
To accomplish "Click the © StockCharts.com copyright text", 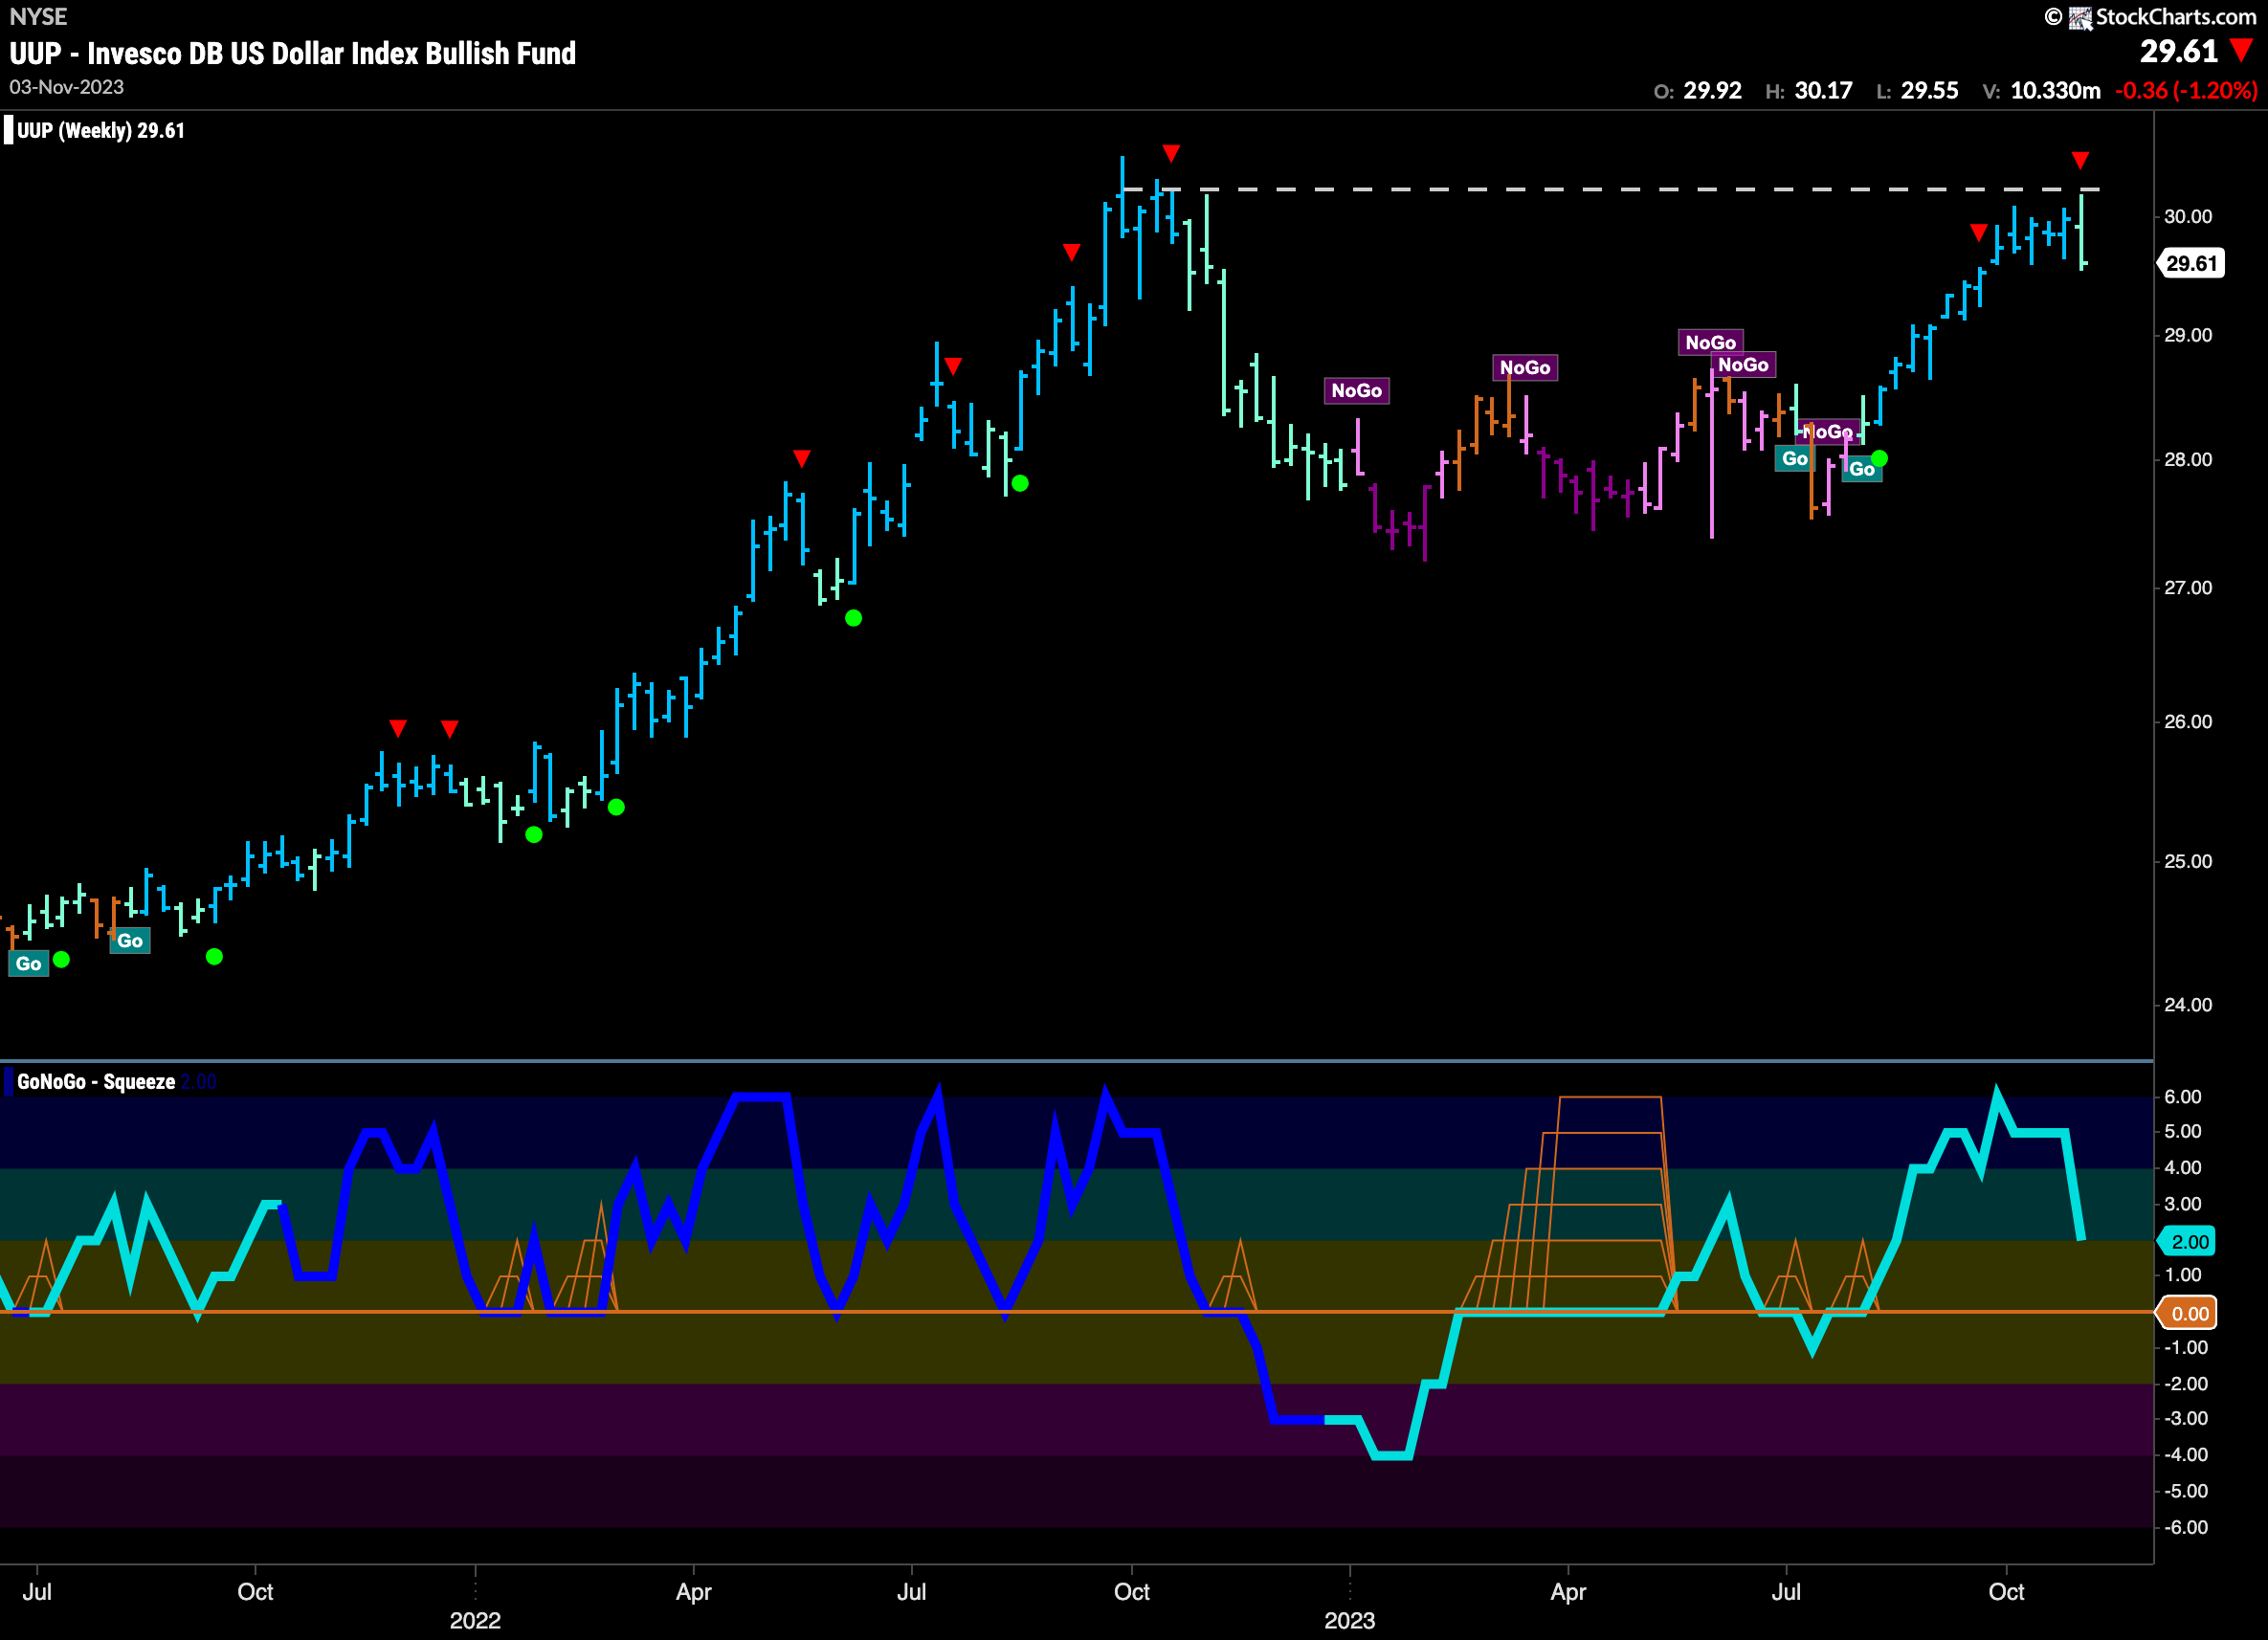I will (2150, 17).
